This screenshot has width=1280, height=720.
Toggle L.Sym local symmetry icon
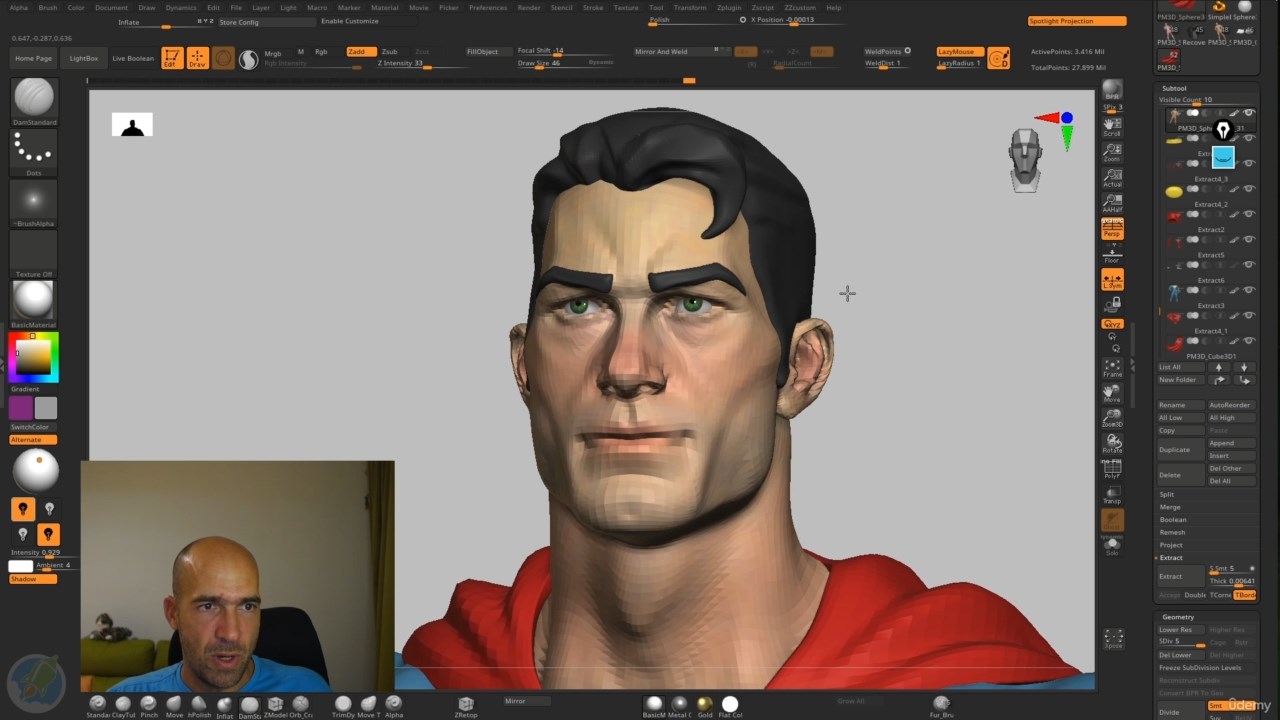[1112, 280]
